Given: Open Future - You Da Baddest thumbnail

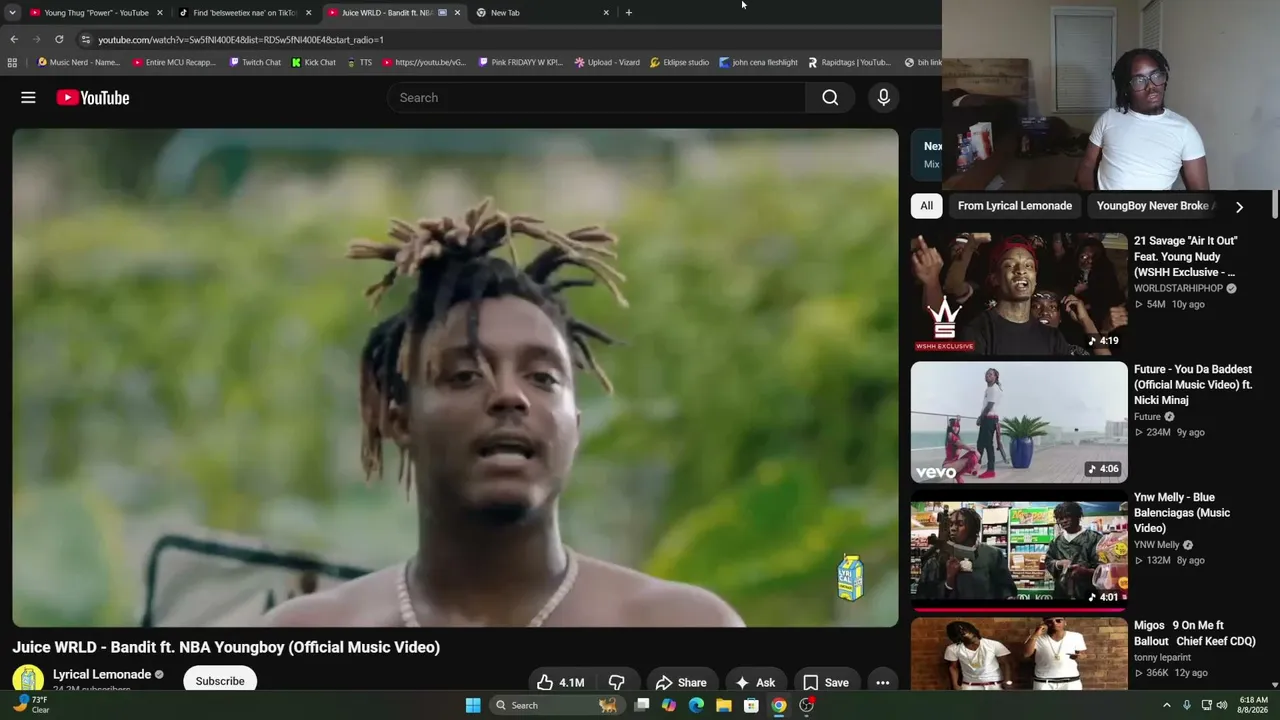Looking at the screenshot, I should pyautogui.click(x=1019, y=422).
